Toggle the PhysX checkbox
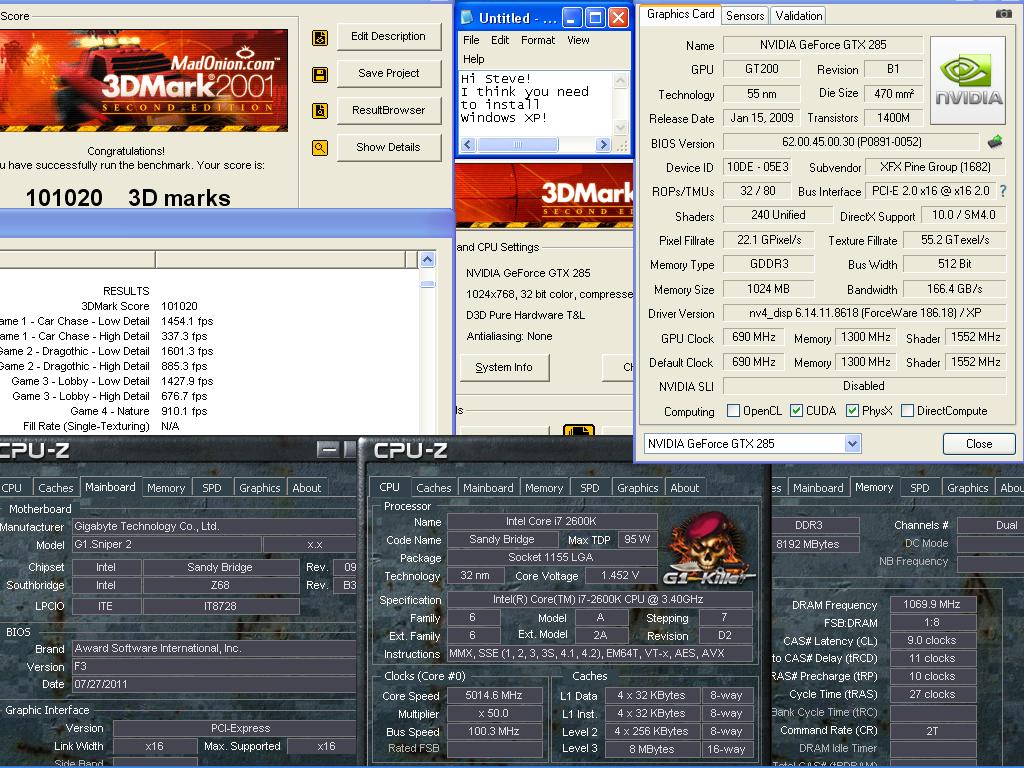 coord(852,411)
